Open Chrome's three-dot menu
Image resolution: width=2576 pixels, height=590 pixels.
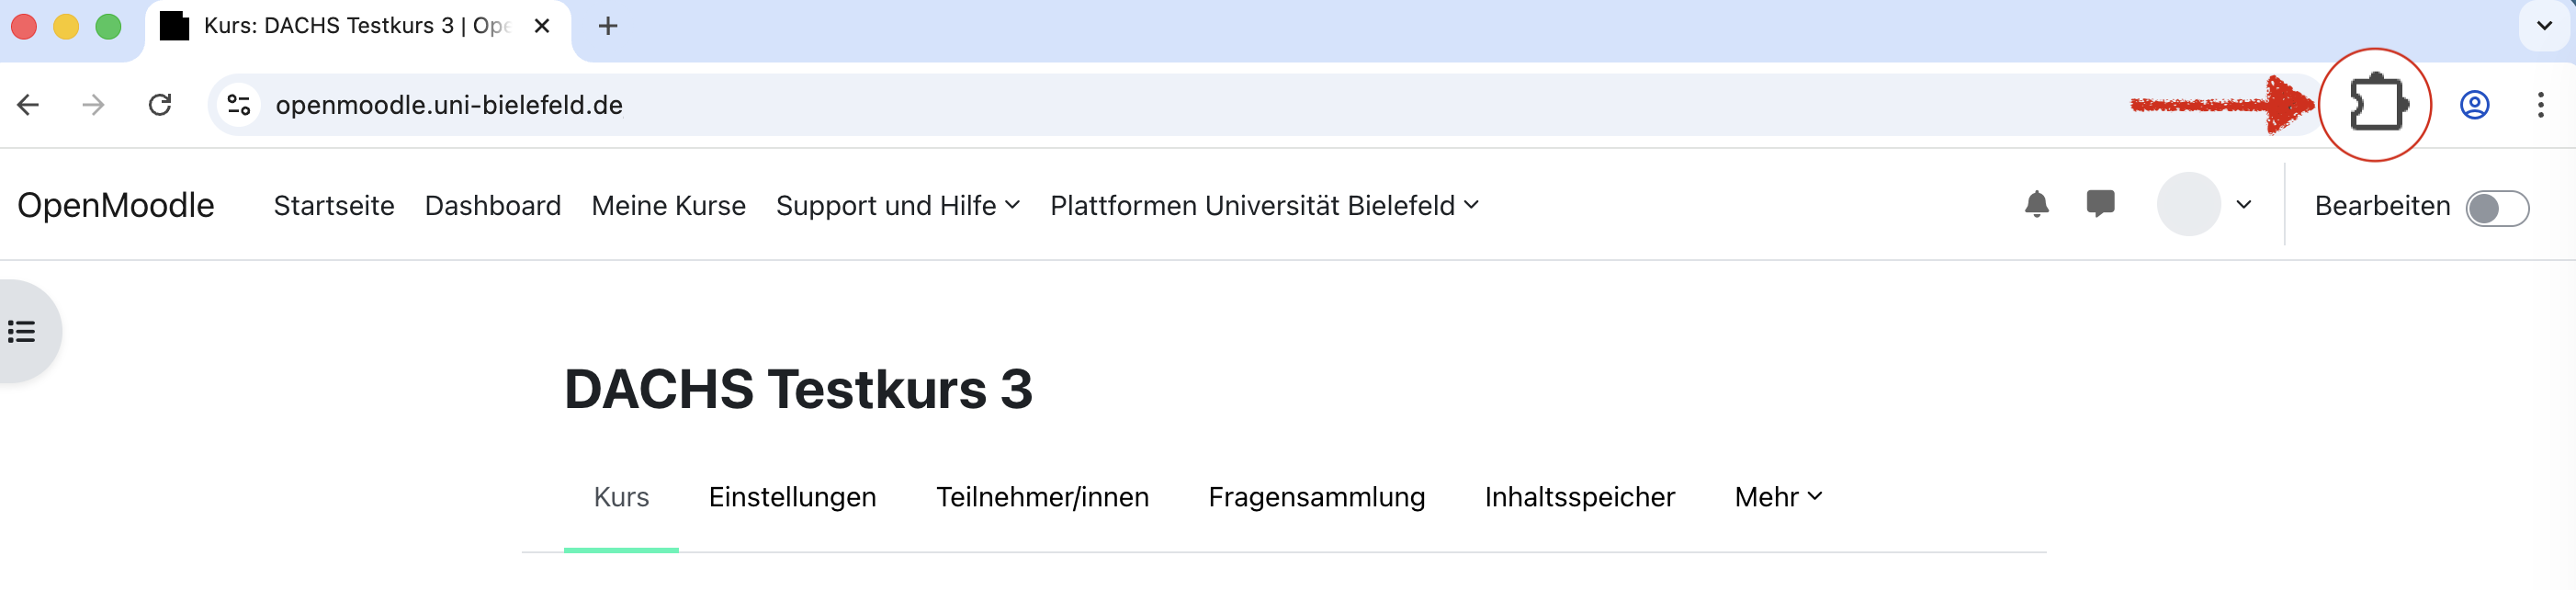point(2542,105)
